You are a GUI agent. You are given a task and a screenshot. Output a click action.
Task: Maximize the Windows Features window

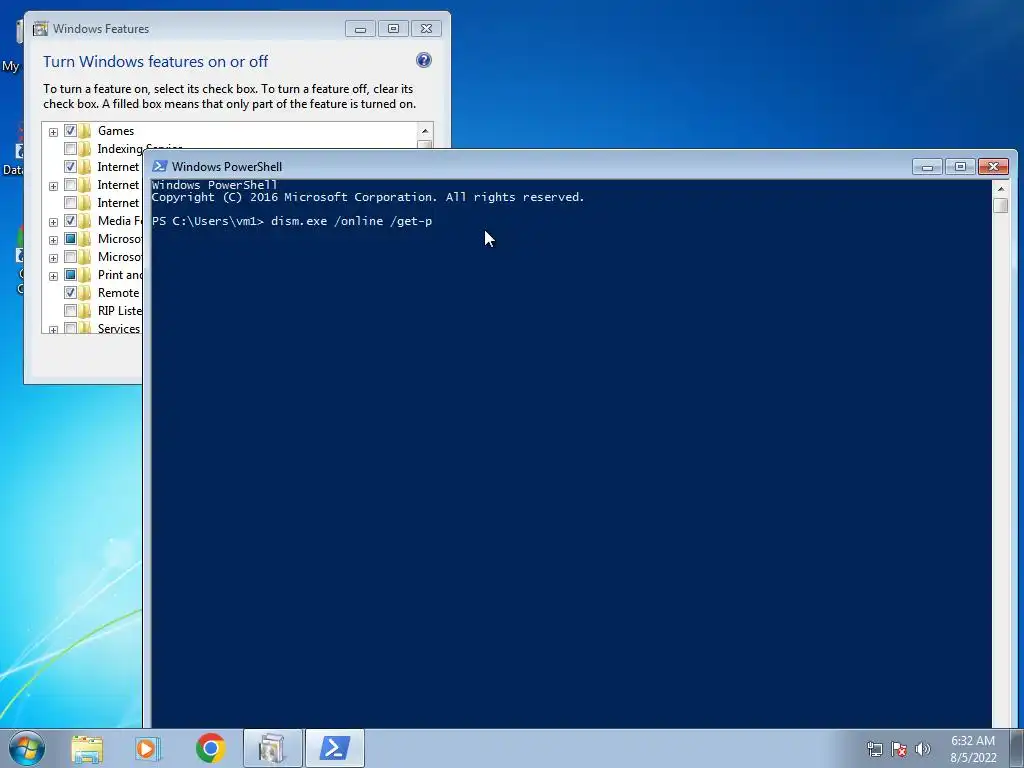pos(393,29)
